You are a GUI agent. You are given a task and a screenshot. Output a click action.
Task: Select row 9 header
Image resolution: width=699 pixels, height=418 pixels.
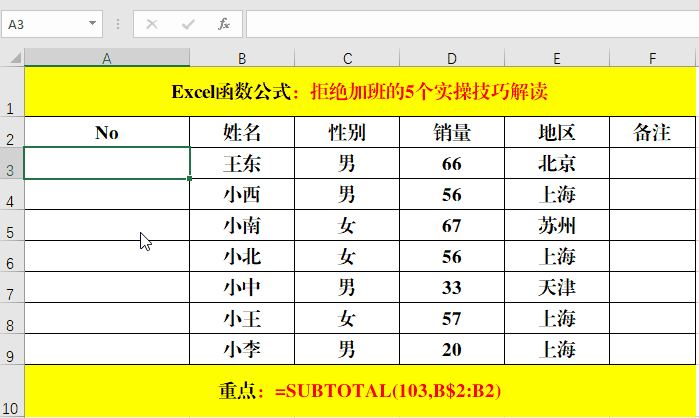[x=12, y=349]
